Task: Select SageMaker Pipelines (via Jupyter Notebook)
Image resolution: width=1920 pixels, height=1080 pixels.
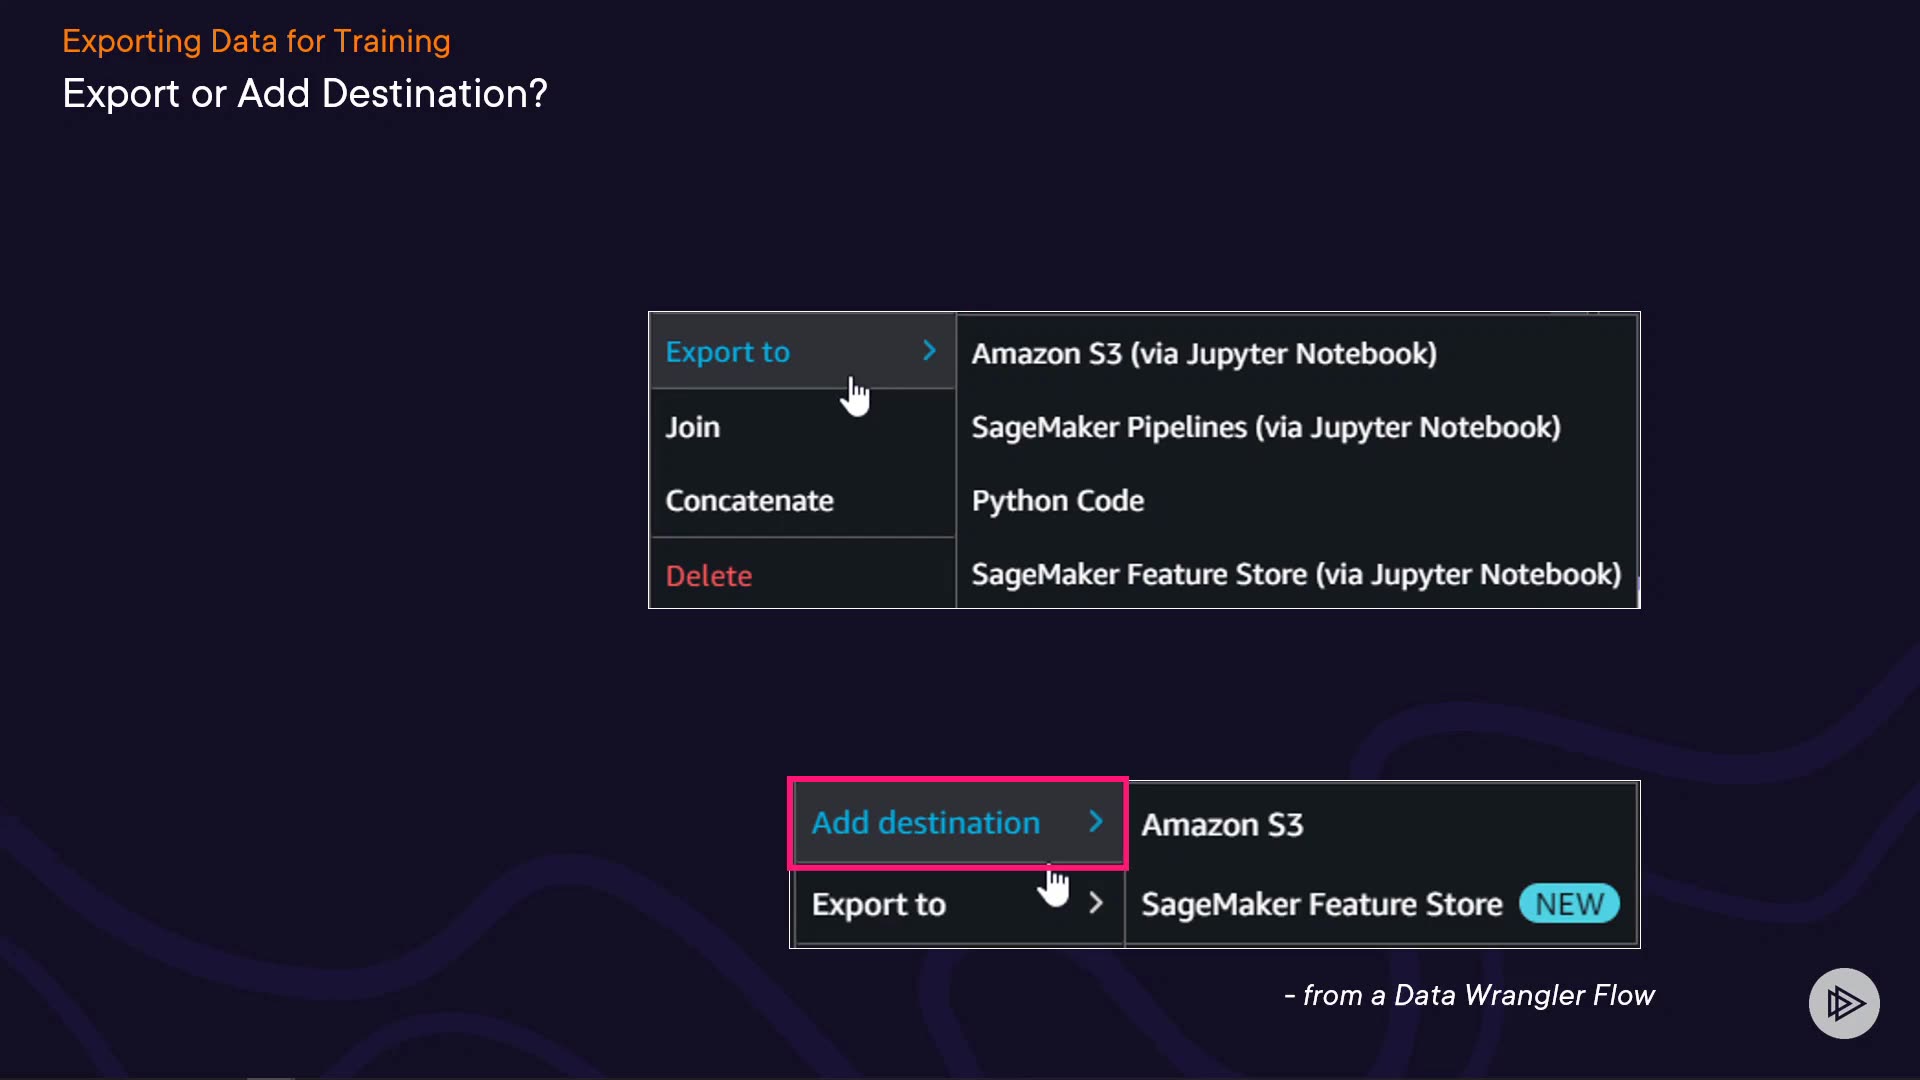Action: (1266, 427)
